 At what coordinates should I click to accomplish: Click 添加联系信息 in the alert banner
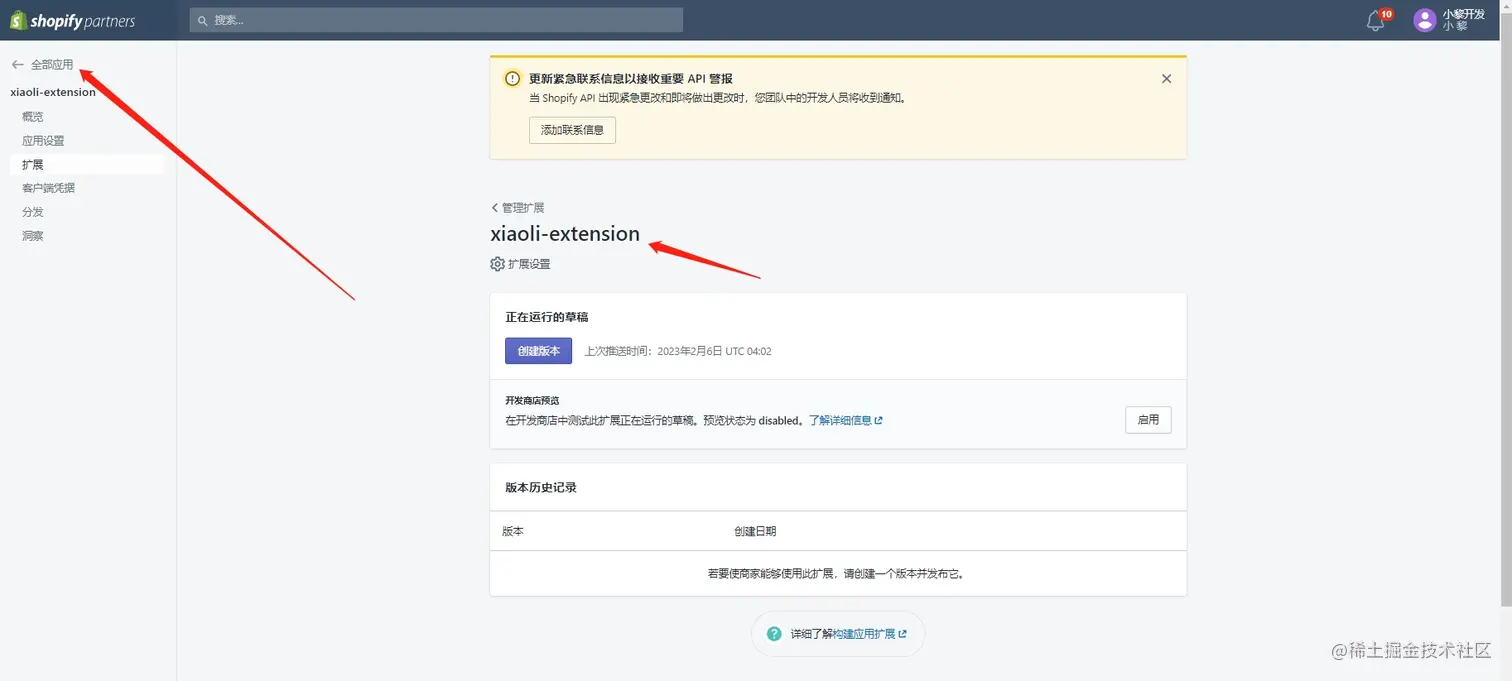571,129
